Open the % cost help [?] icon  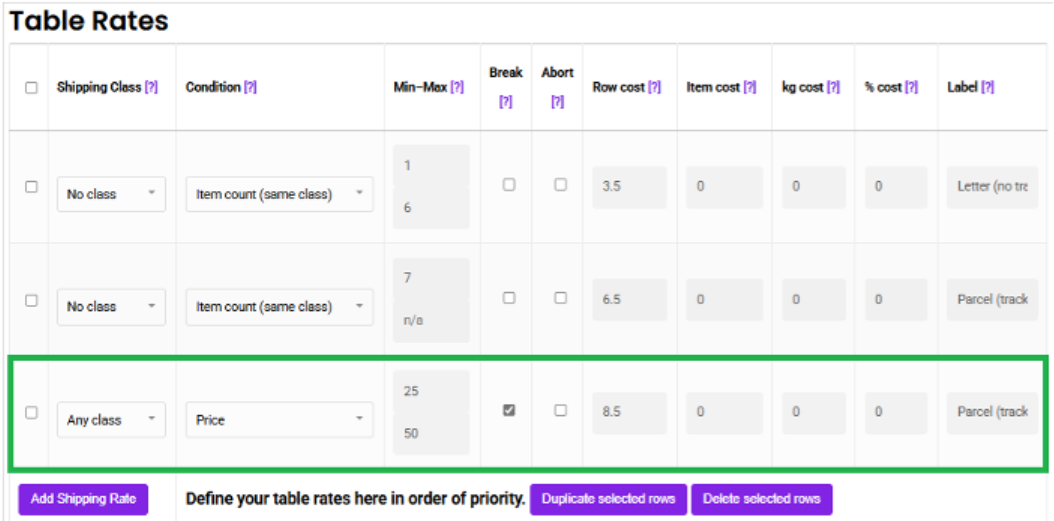point(911,87)
